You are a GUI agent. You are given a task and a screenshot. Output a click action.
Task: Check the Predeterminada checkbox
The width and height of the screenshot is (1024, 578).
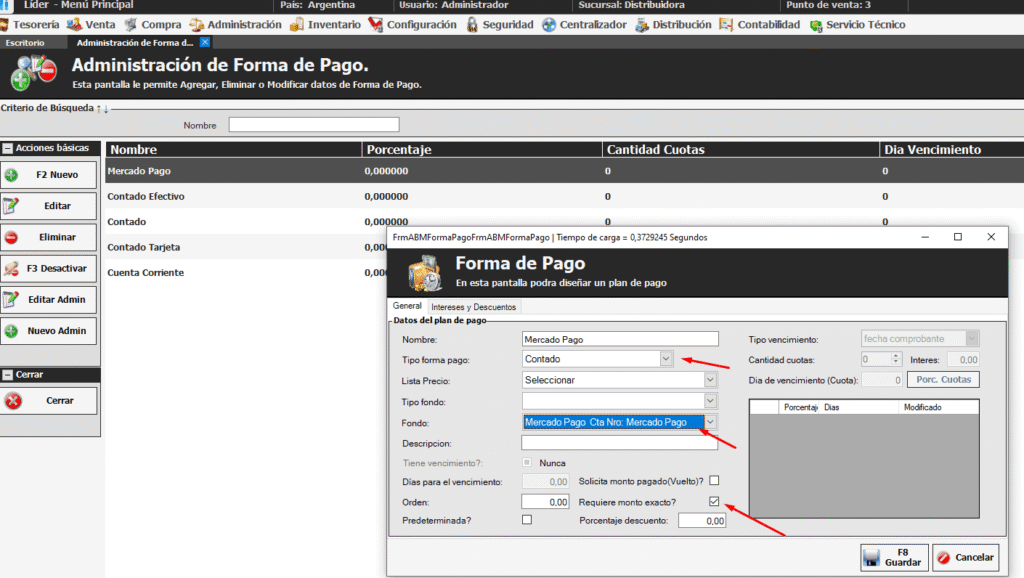point(527,520)
